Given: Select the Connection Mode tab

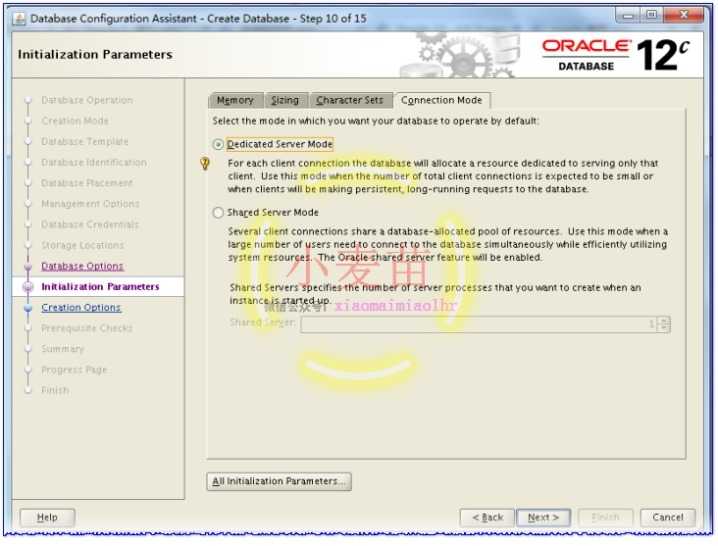Looking at the screenshot, I should (x=441, y=100).
